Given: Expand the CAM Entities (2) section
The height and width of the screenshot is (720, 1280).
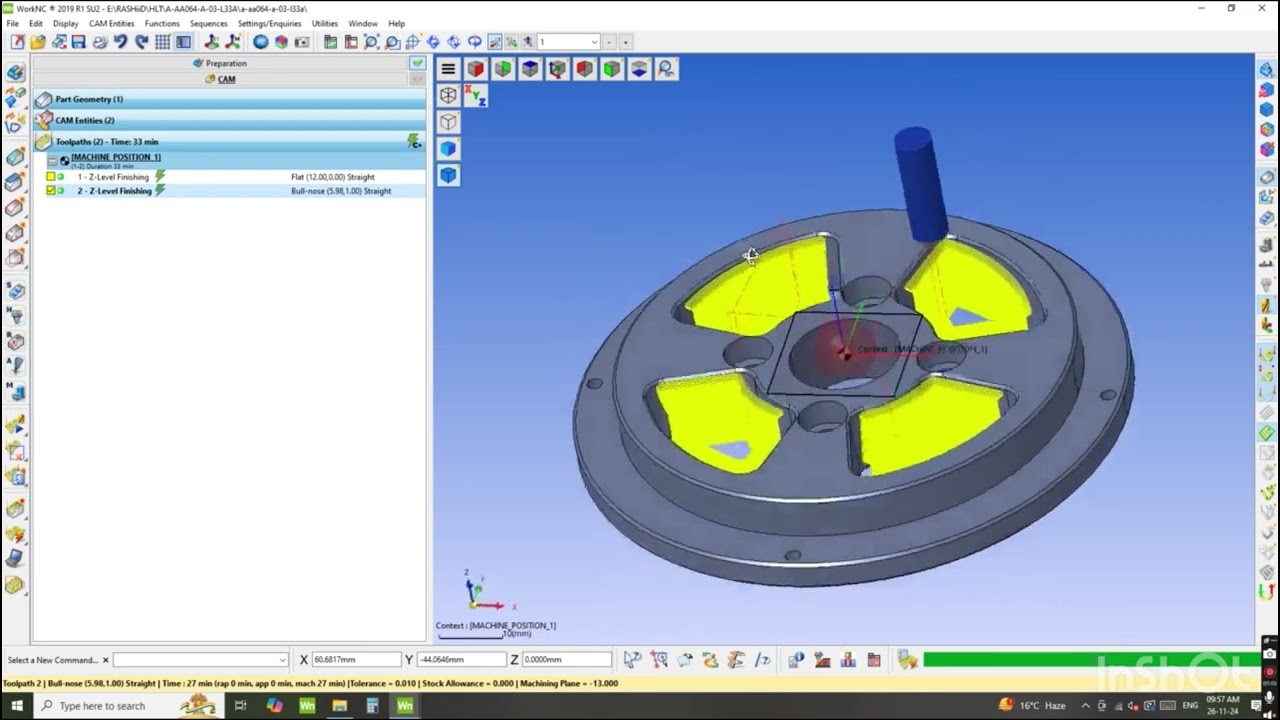Looking at the screenshot, I should pyautogui.click(x=229, y=121).
